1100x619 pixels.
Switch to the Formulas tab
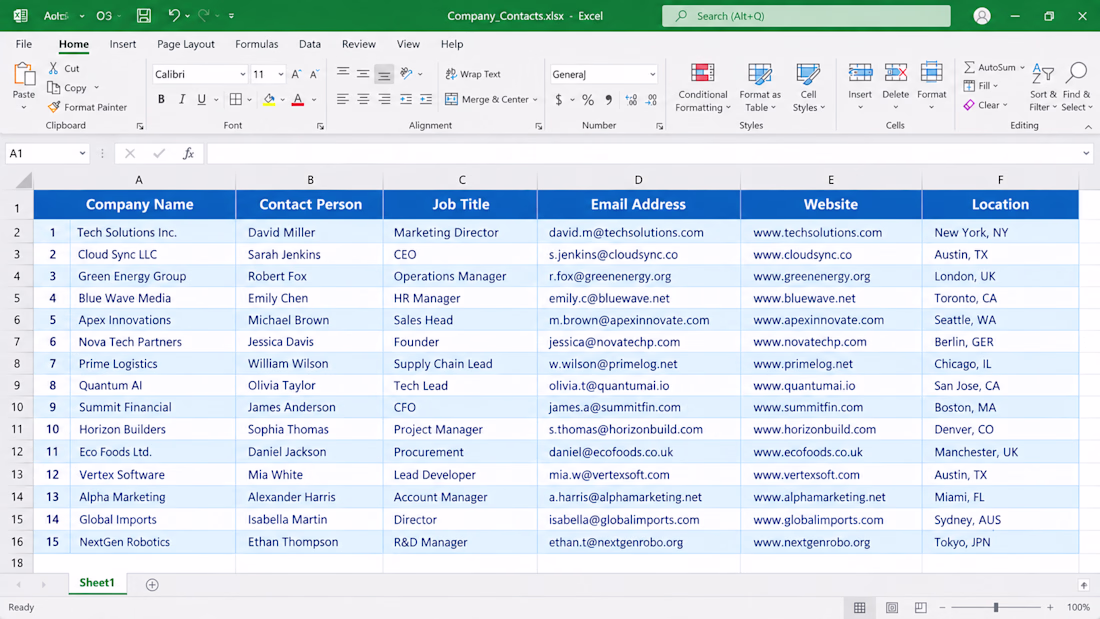pos(257,44)
